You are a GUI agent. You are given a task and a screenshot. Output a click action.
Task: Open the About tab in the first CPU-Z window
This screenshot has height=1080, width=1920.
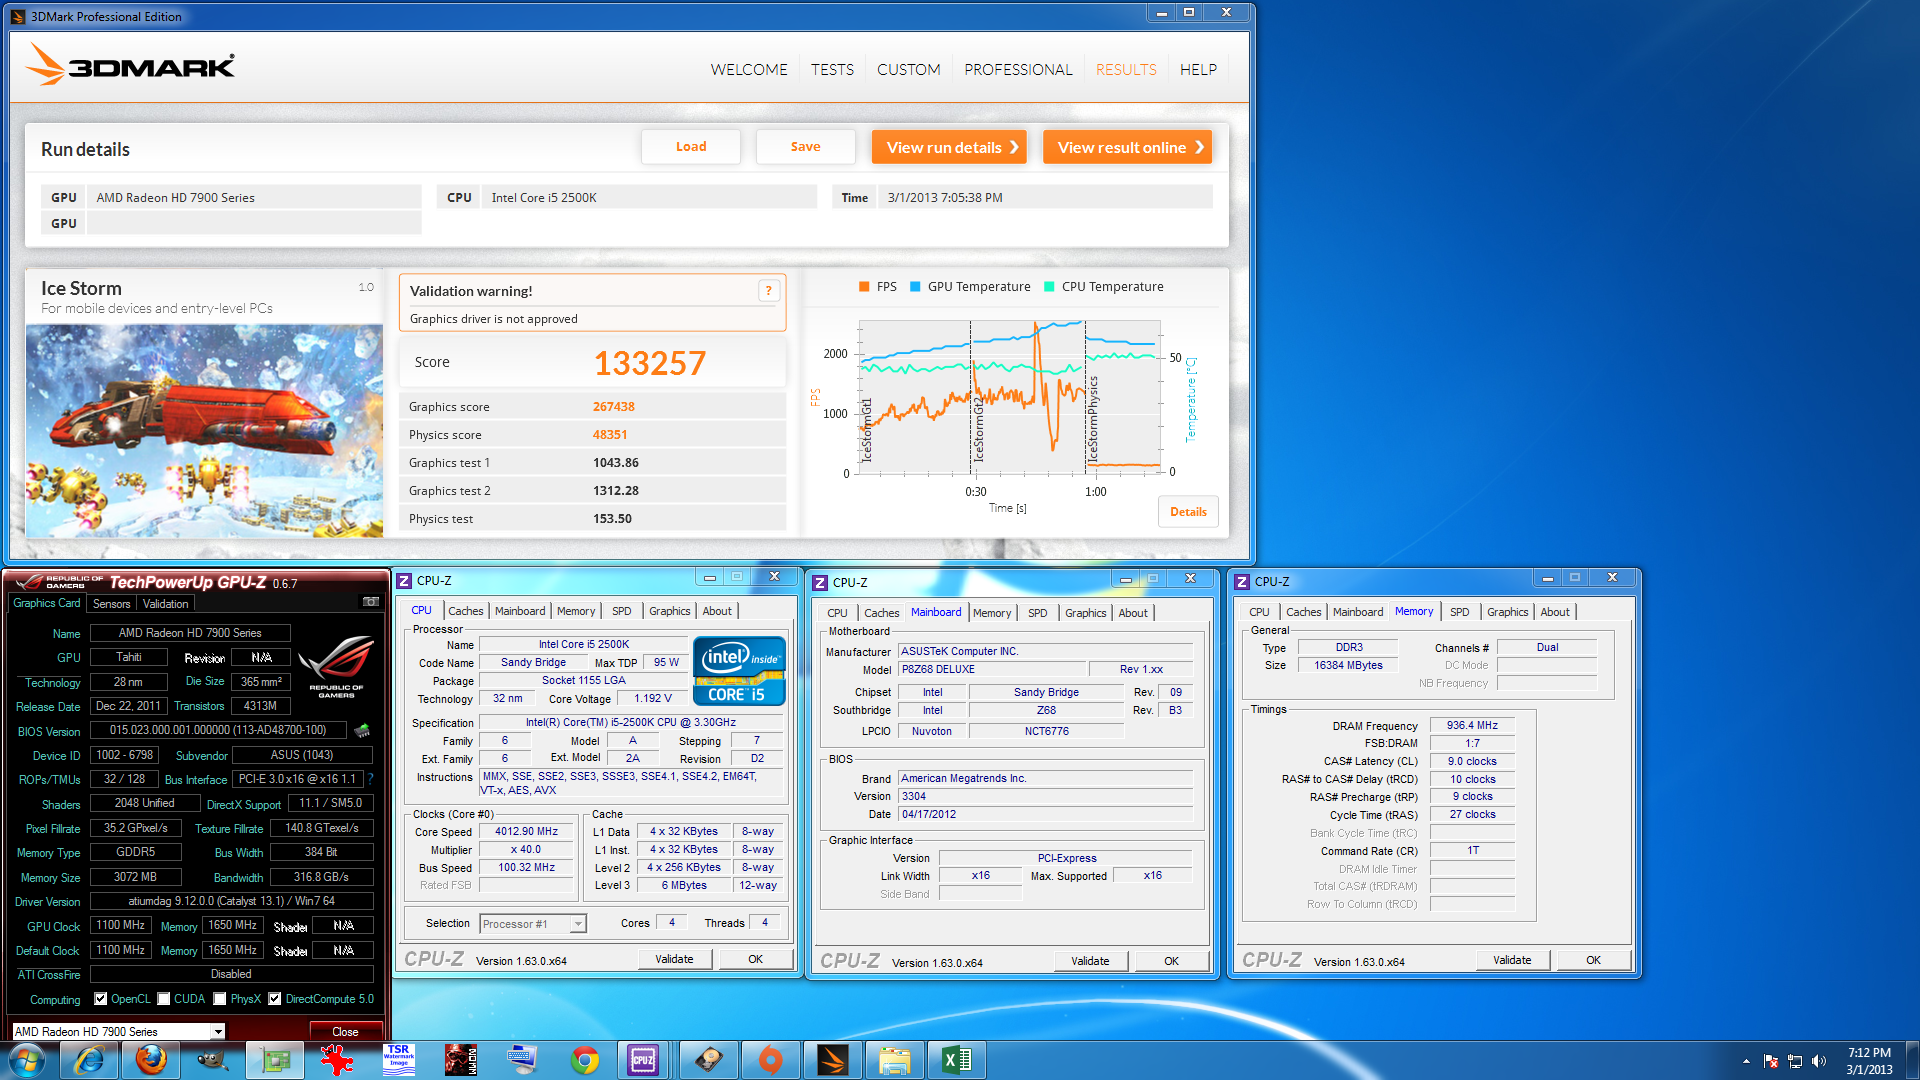717,611
